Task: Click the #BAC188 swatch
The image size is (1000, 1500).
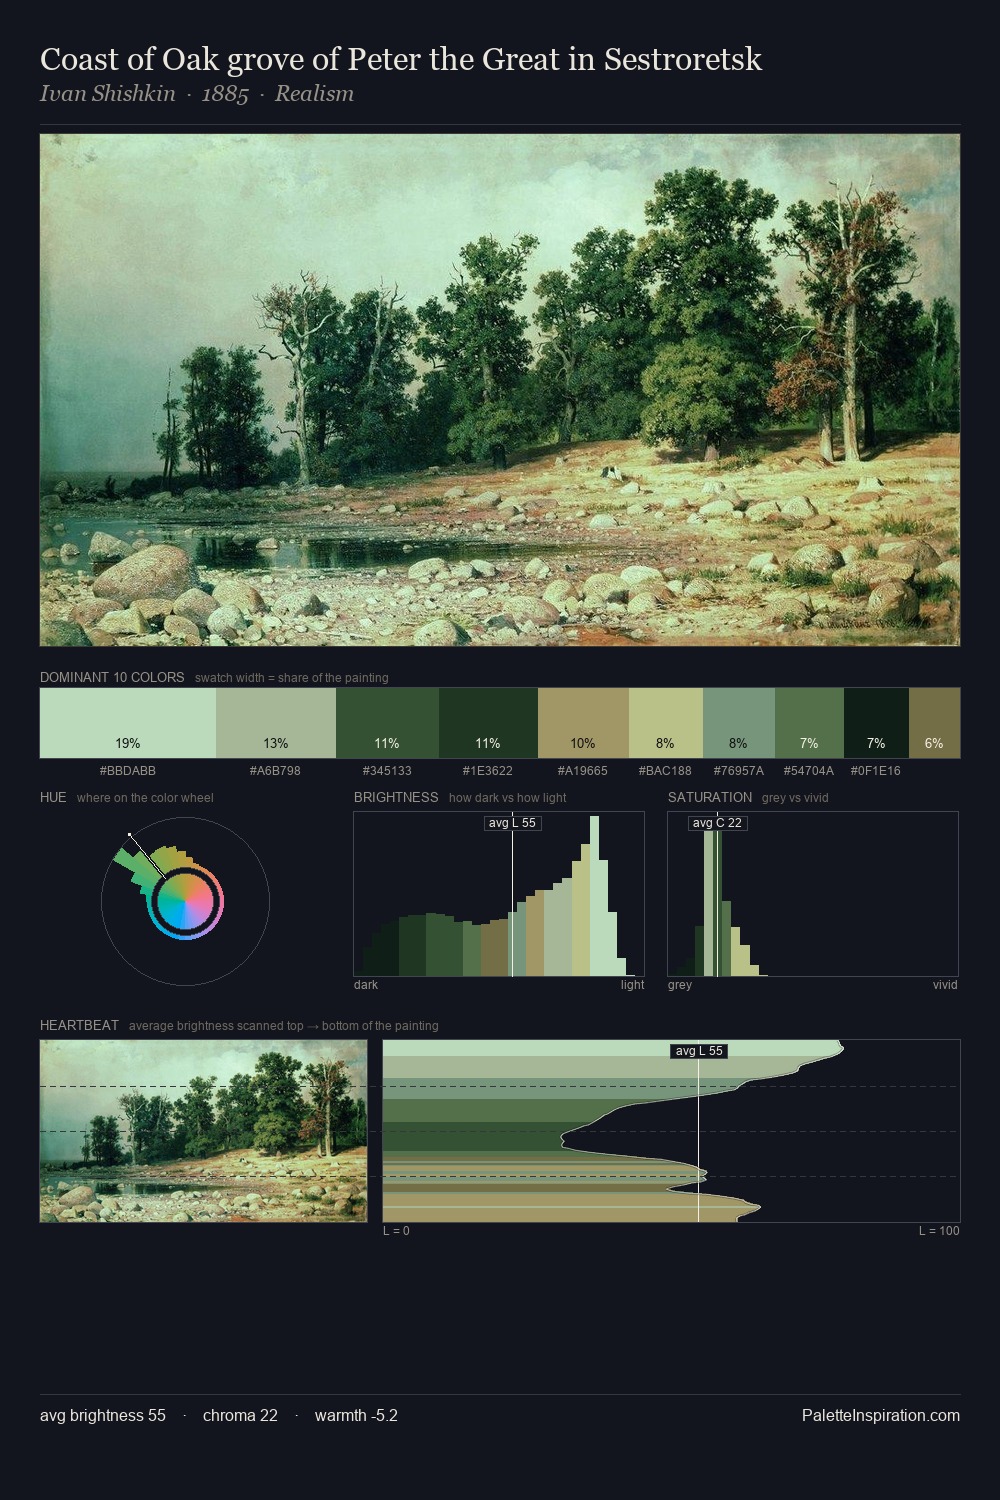Action: (666, 723)
